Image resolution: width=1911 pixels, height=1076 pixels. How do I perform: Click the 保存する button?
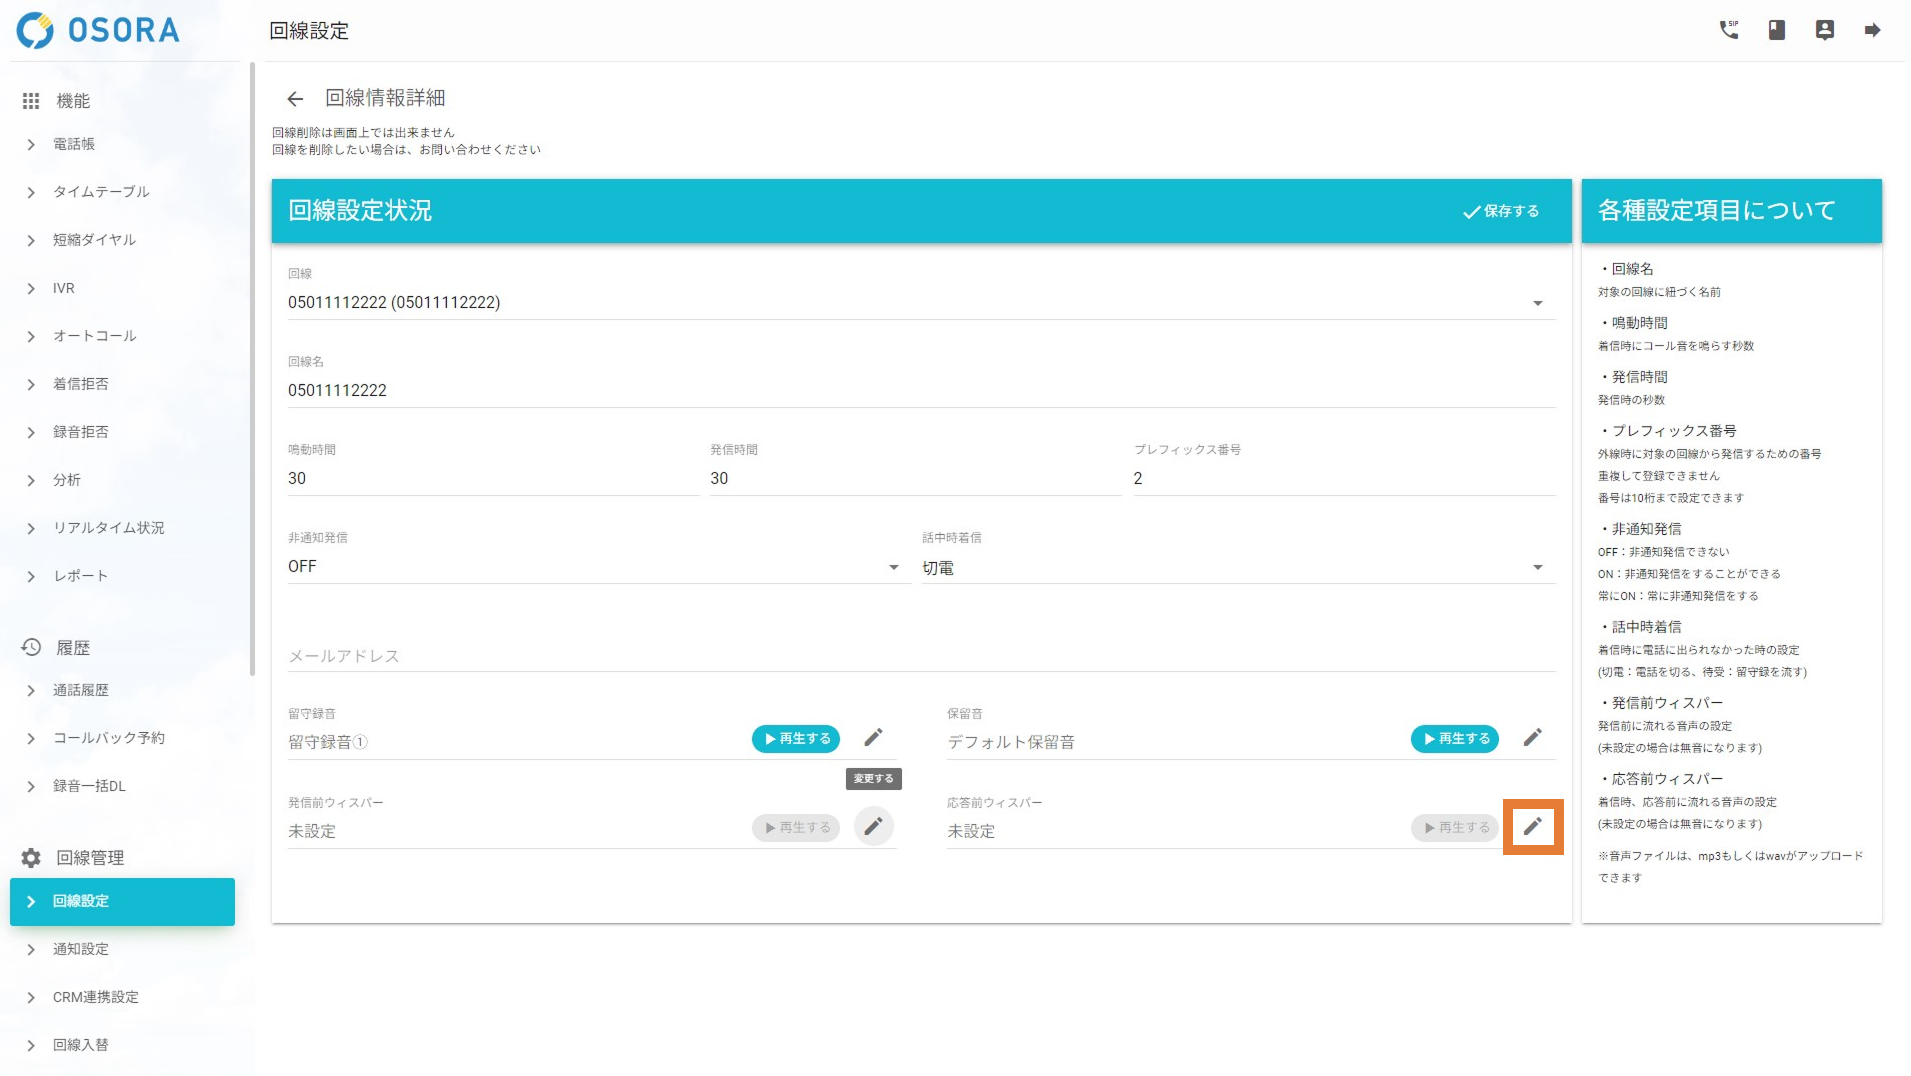(x=1501, y=211)
